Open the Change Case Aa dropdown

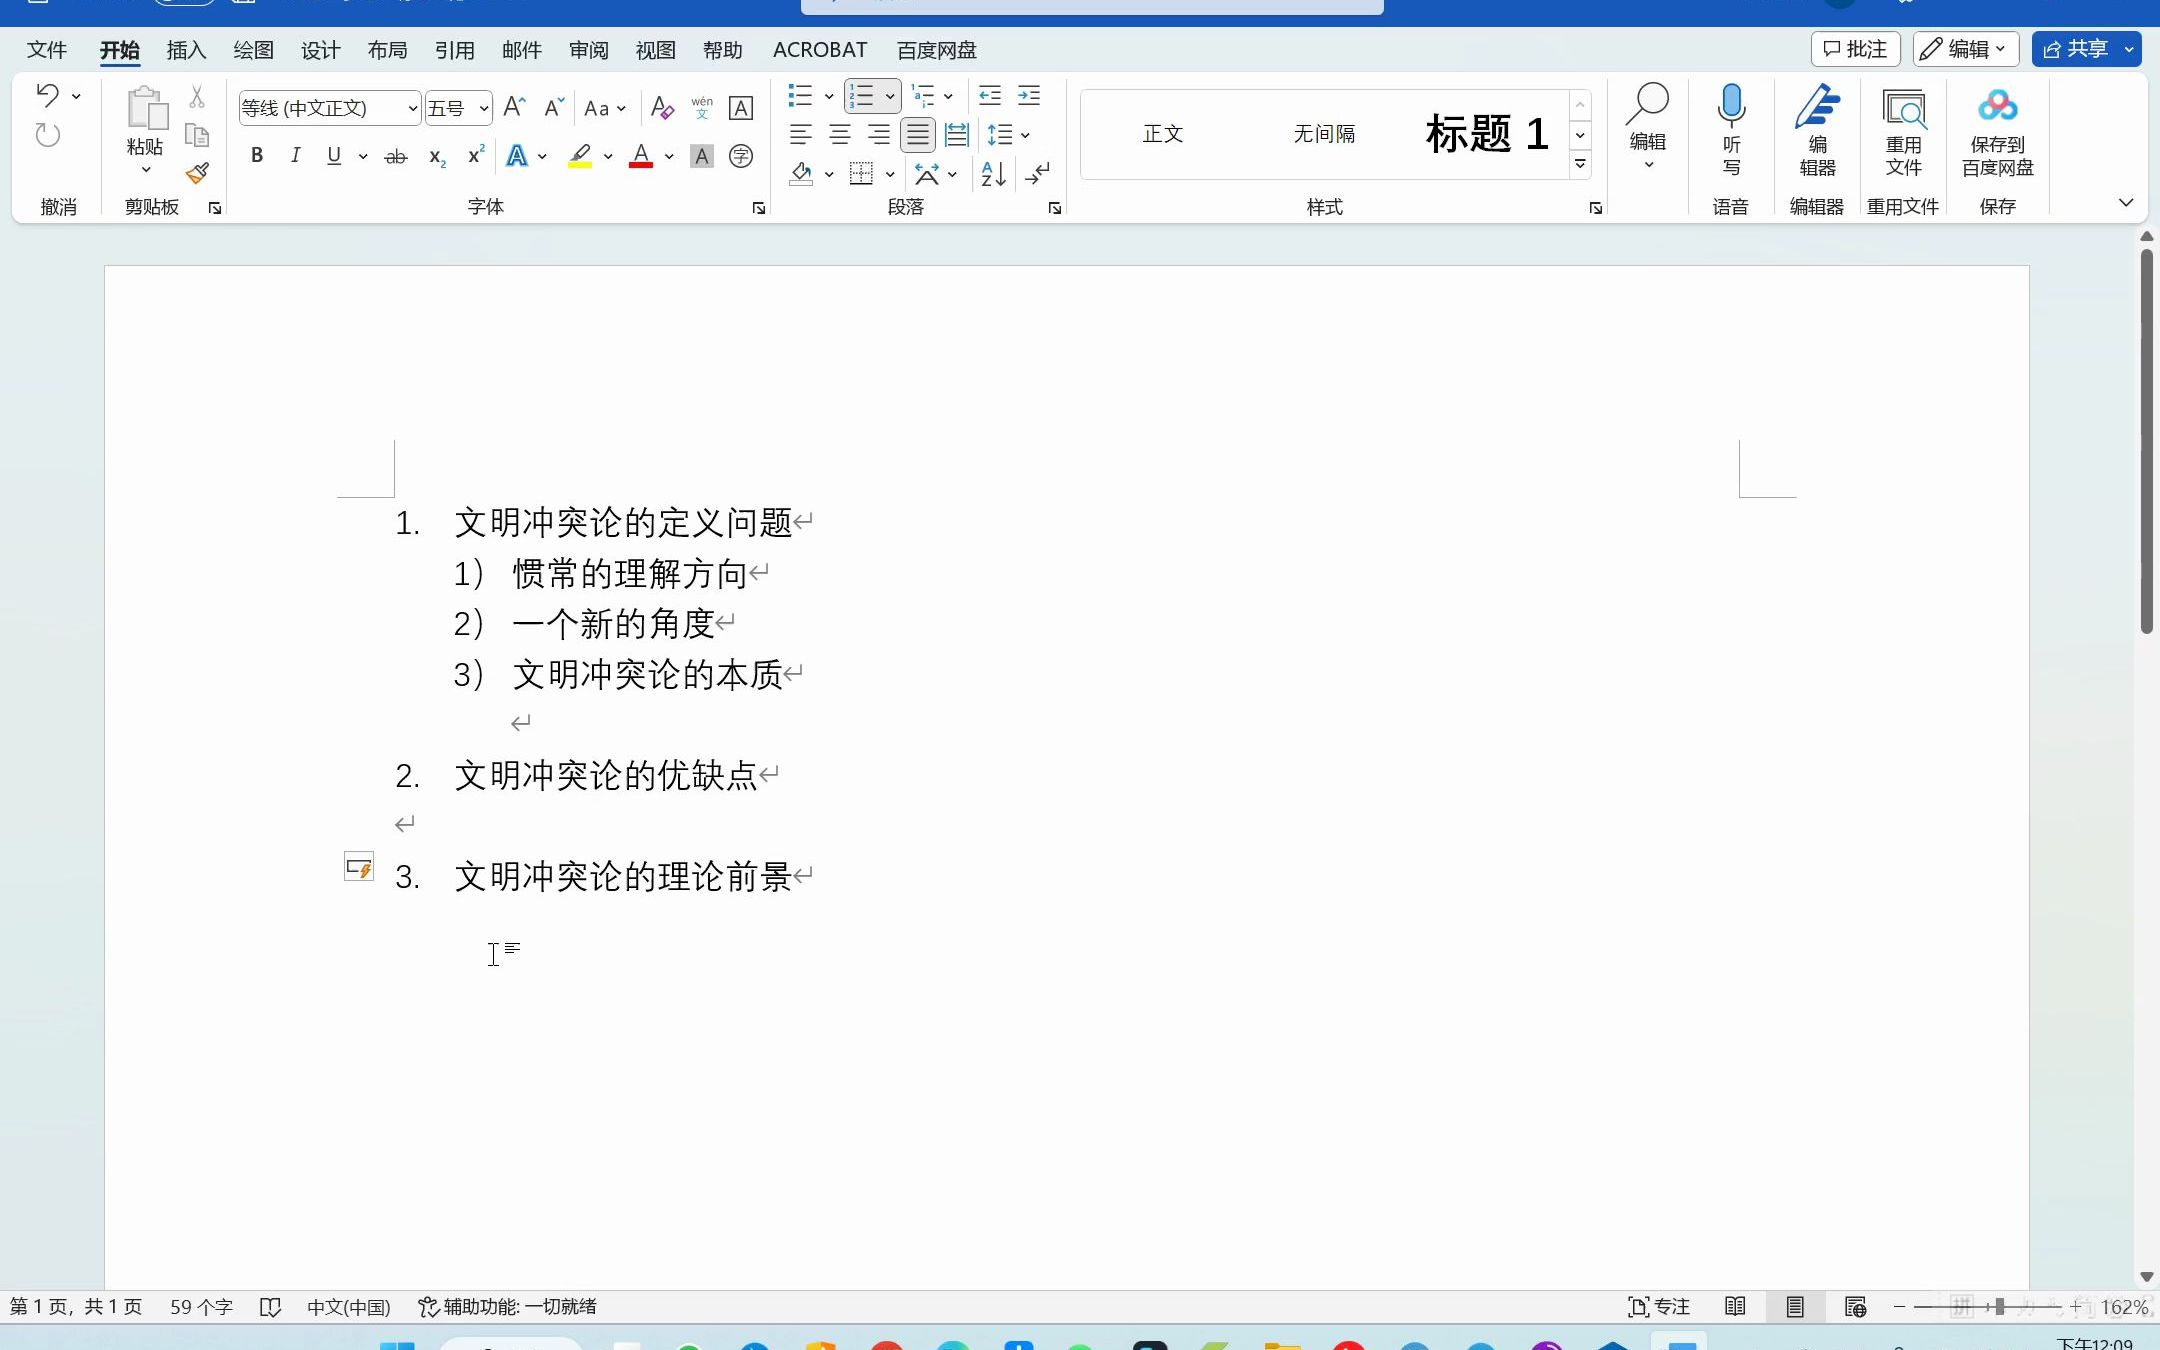pos(605,108)
